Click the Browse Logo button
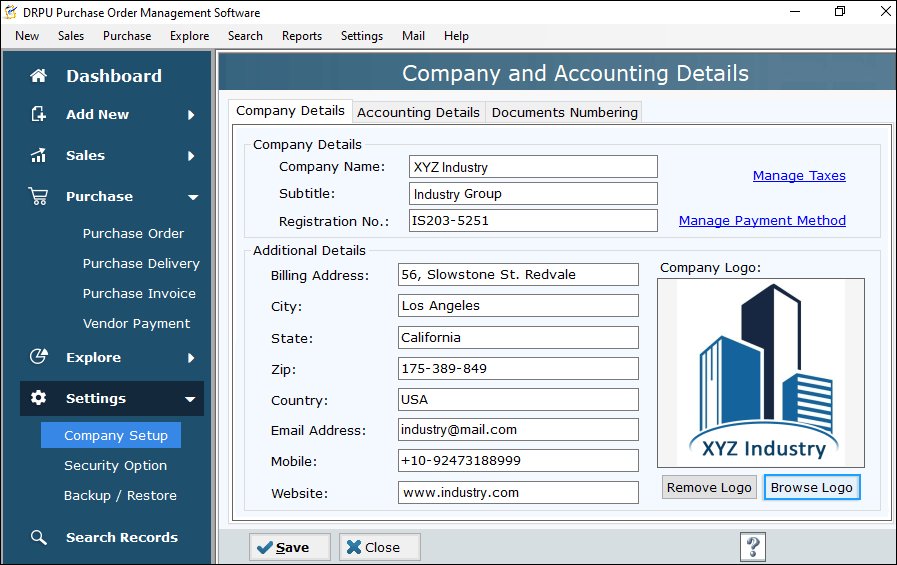897x565 pixels. pos(812,487)
